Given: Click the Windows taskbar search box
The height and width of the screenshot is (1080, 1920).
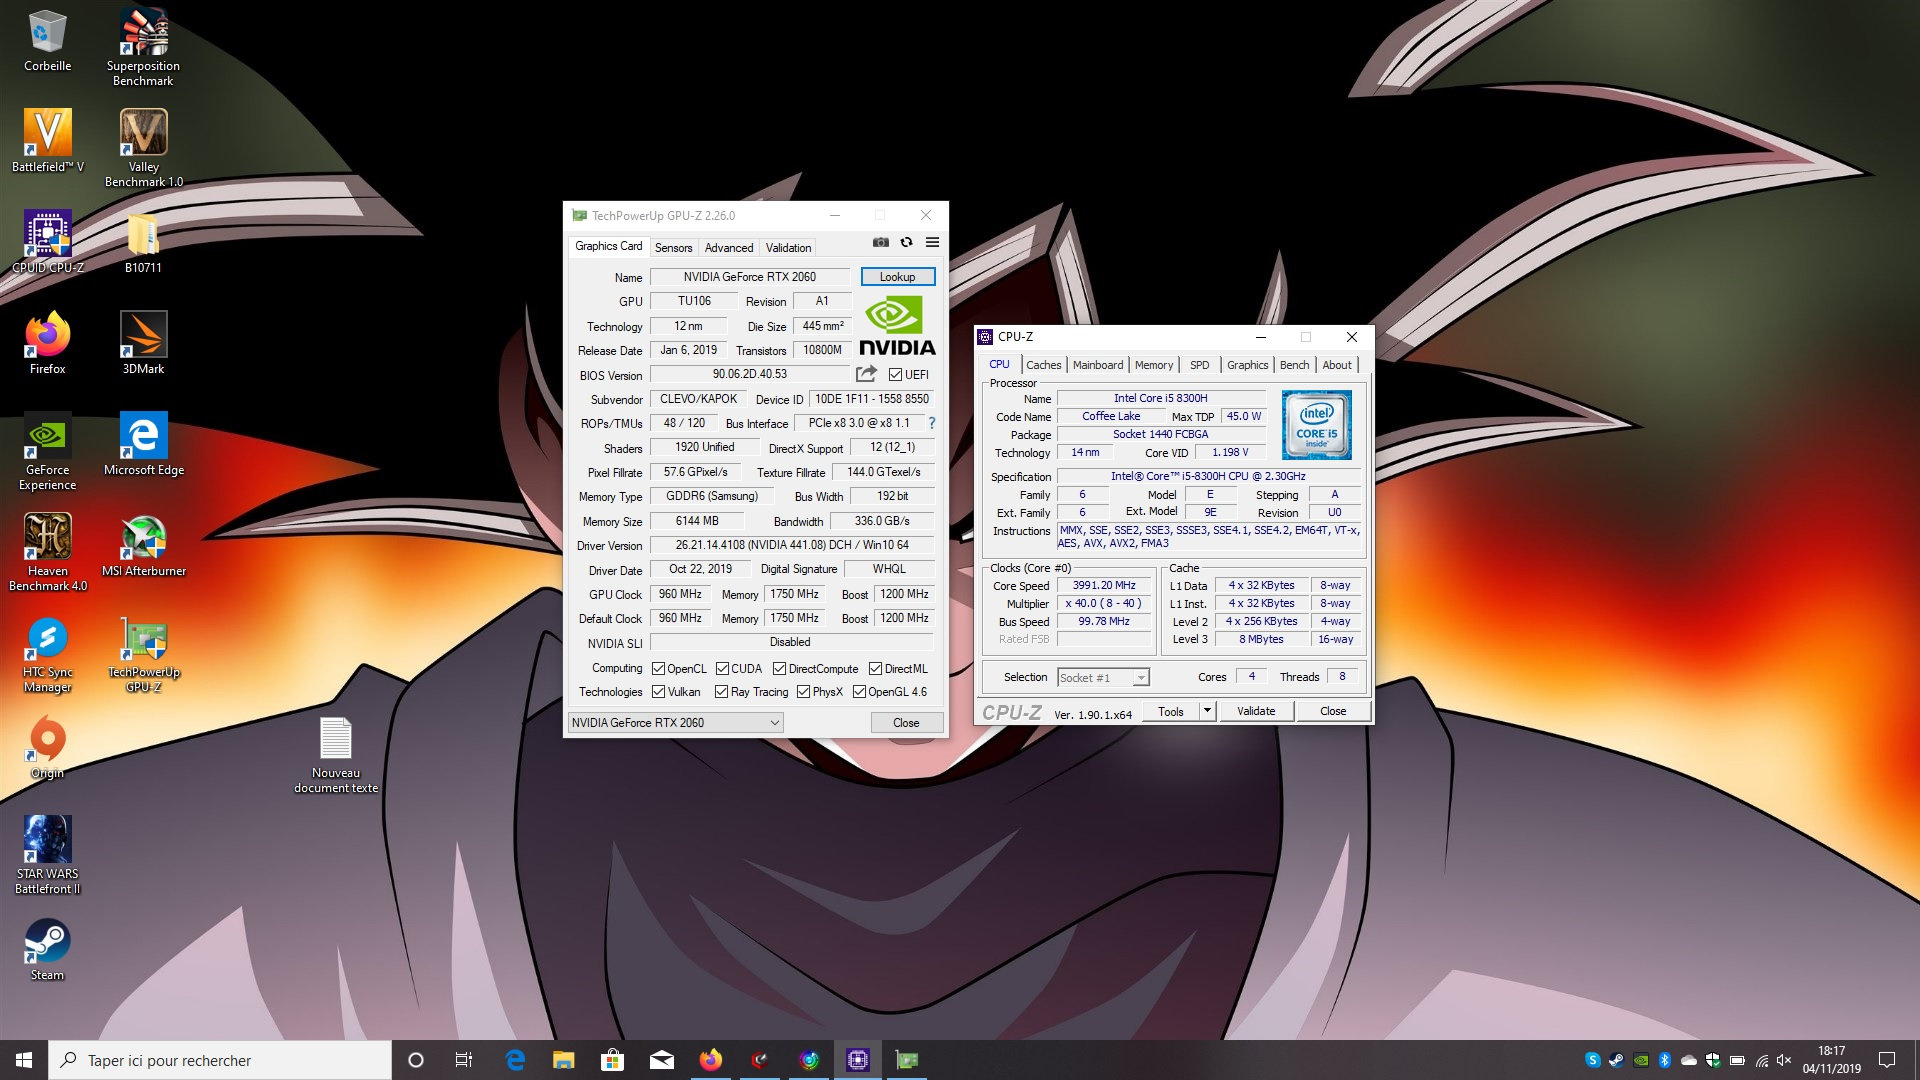Looking at the screenshot, I should [220, 1060].
